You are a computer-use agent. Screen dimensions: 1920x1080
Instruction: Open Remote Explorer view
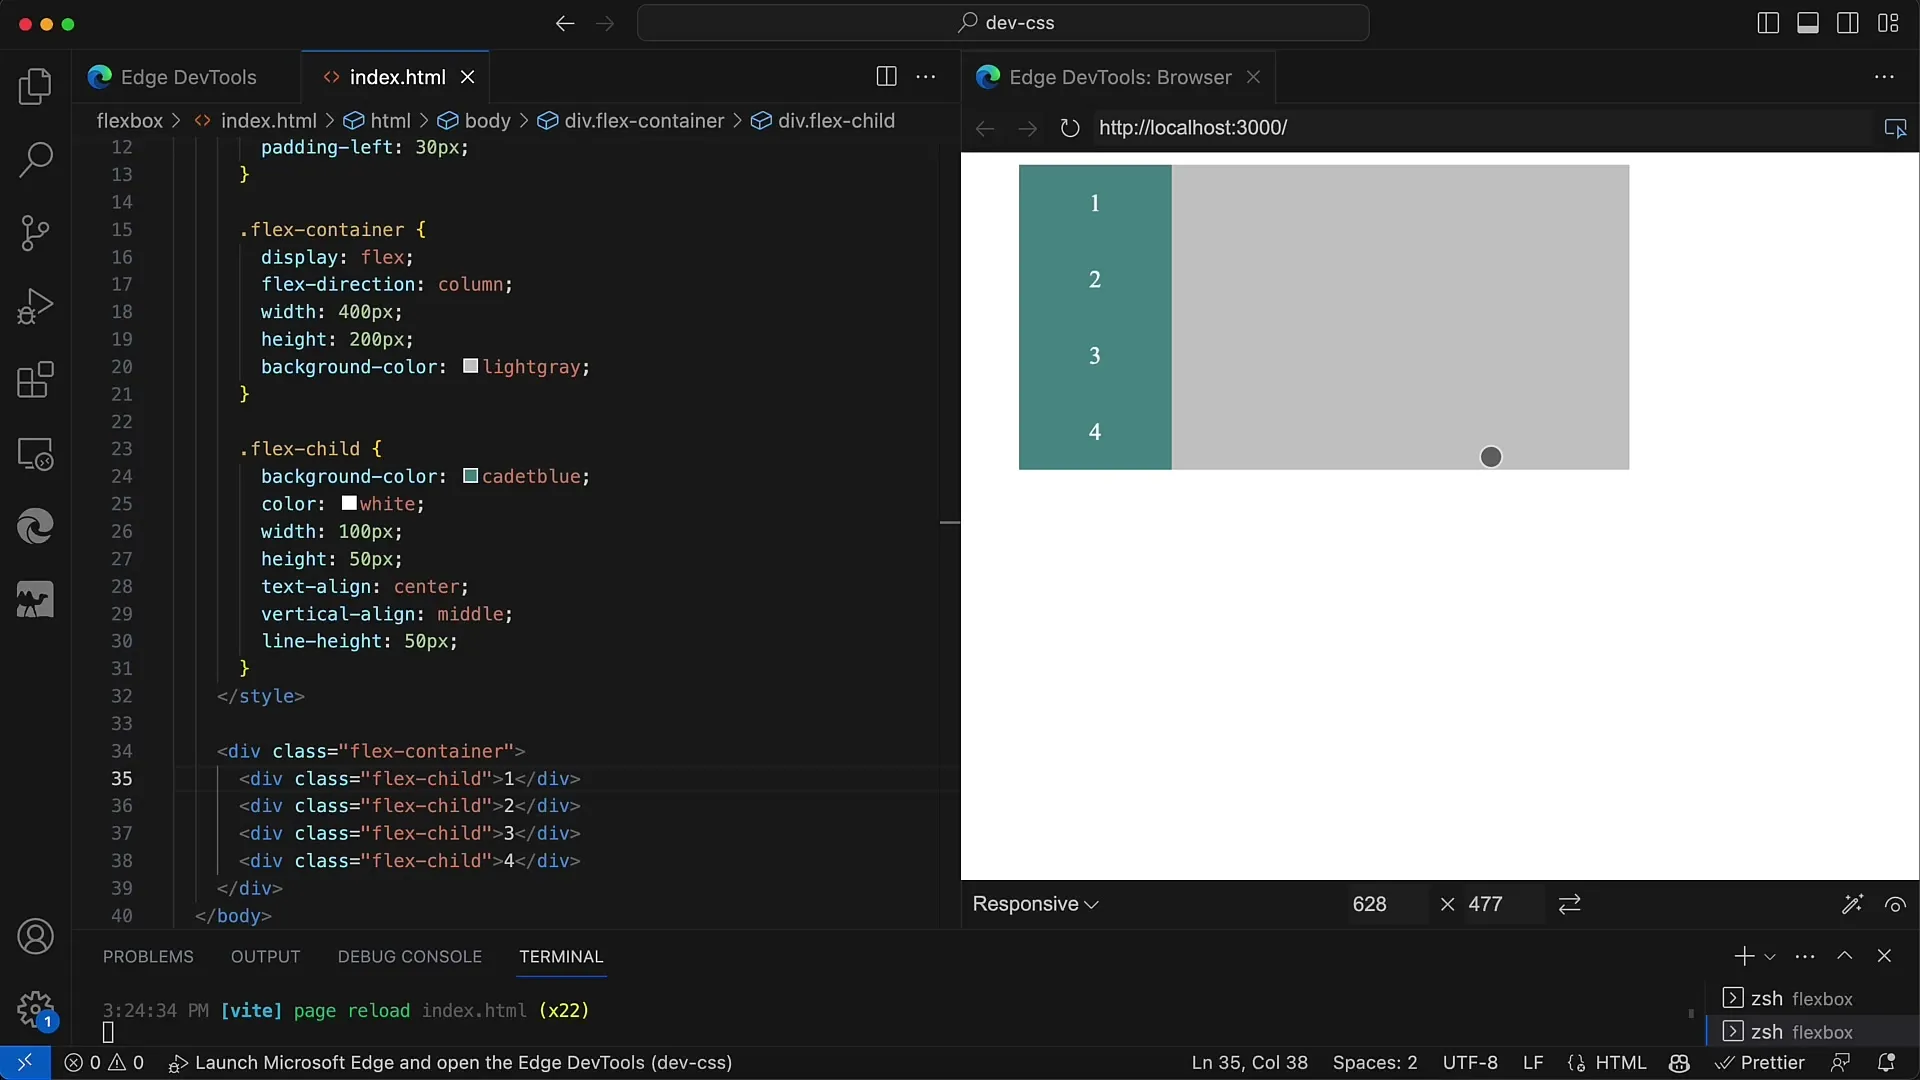[35, 454]
